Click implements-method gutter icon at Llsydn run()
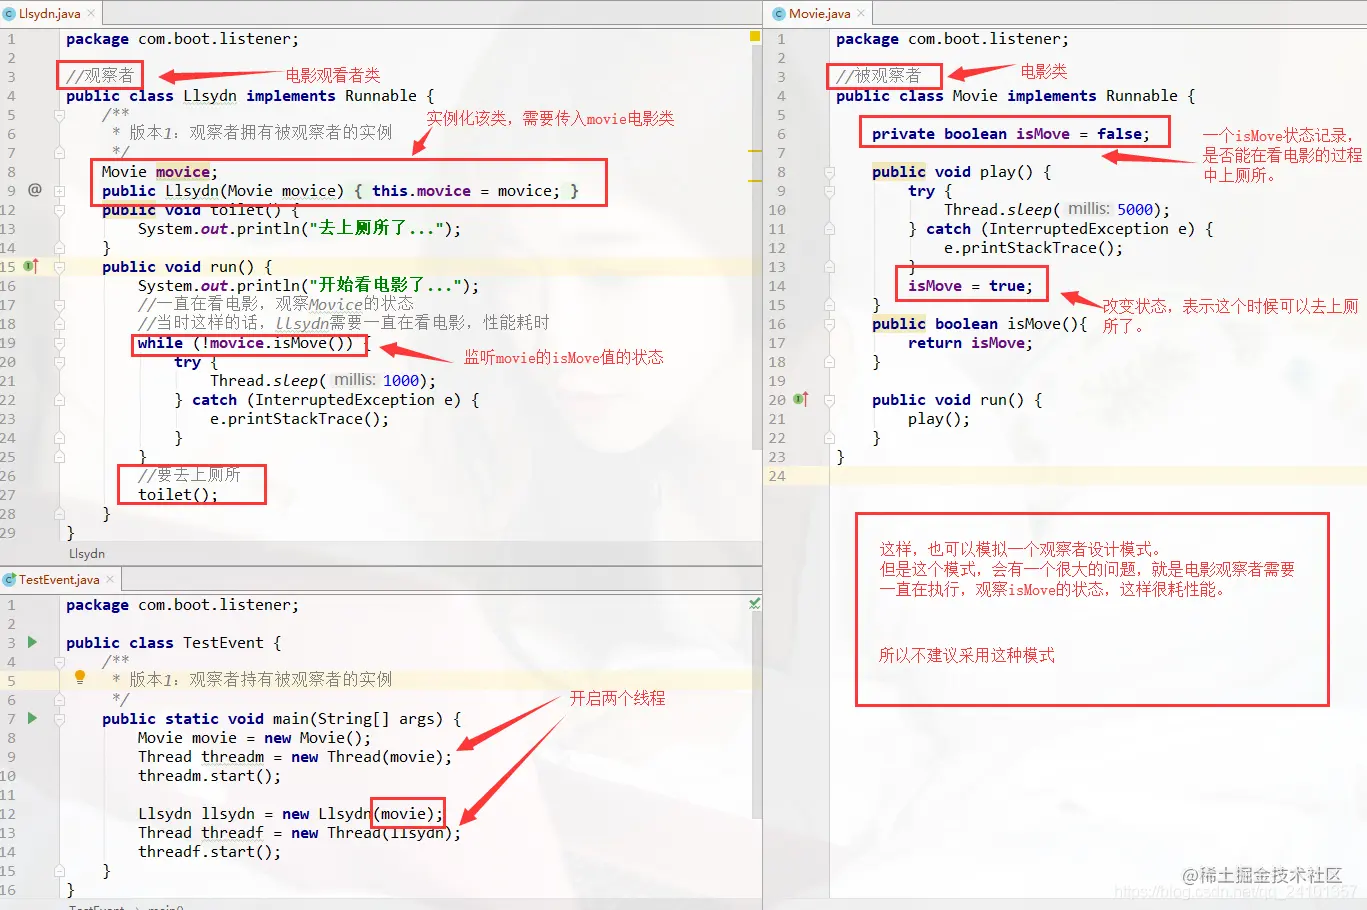Image resolution: width=1367 pixels, height=910 pixels. point(31,266)
